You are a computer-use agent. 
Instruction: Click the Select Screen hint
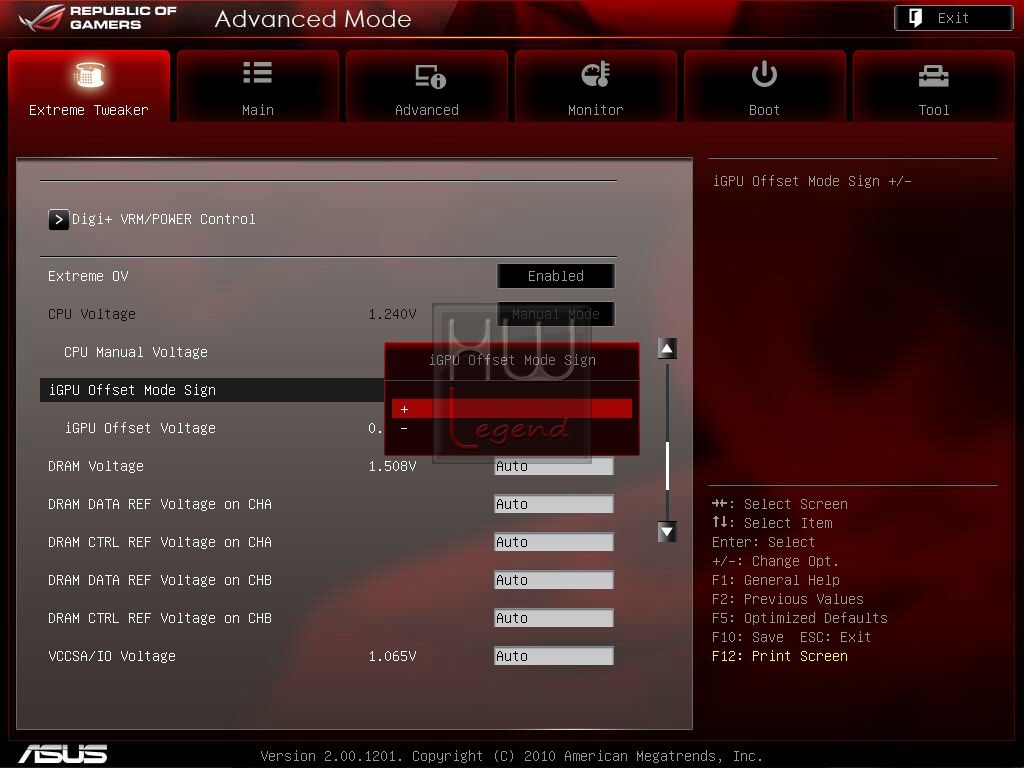[780, 504]
